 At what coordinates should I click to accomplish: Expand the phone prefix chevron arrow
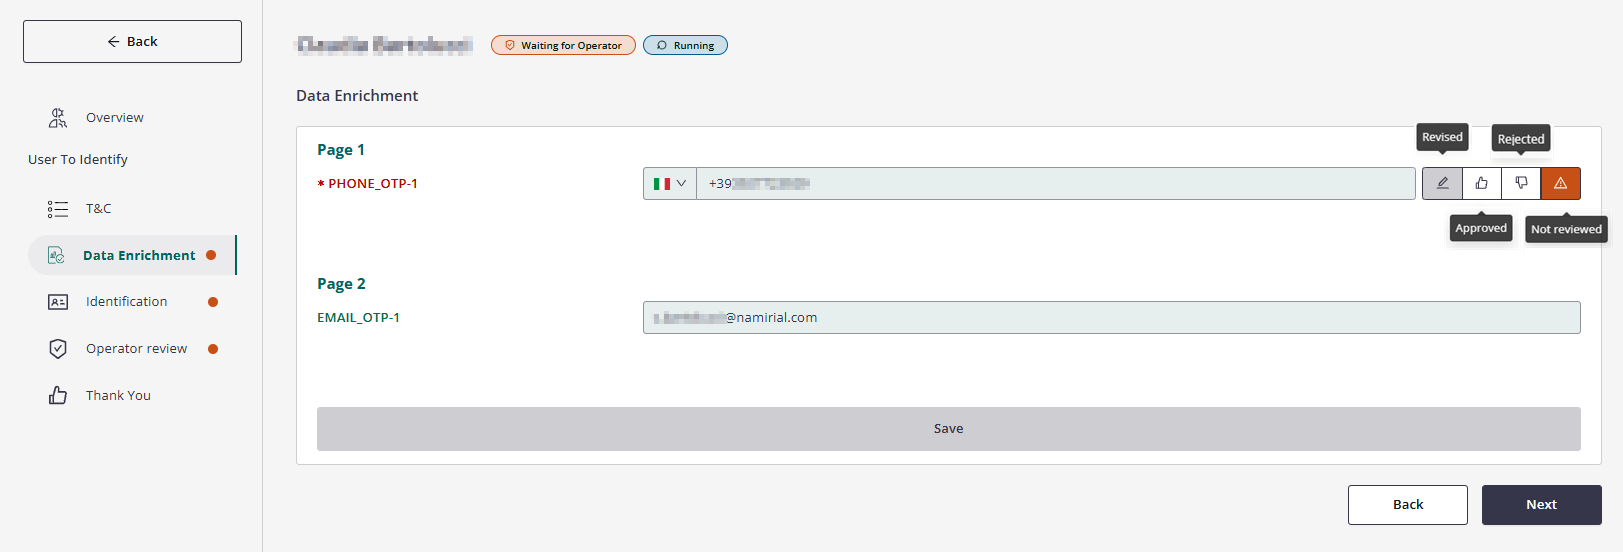[682, 184]
